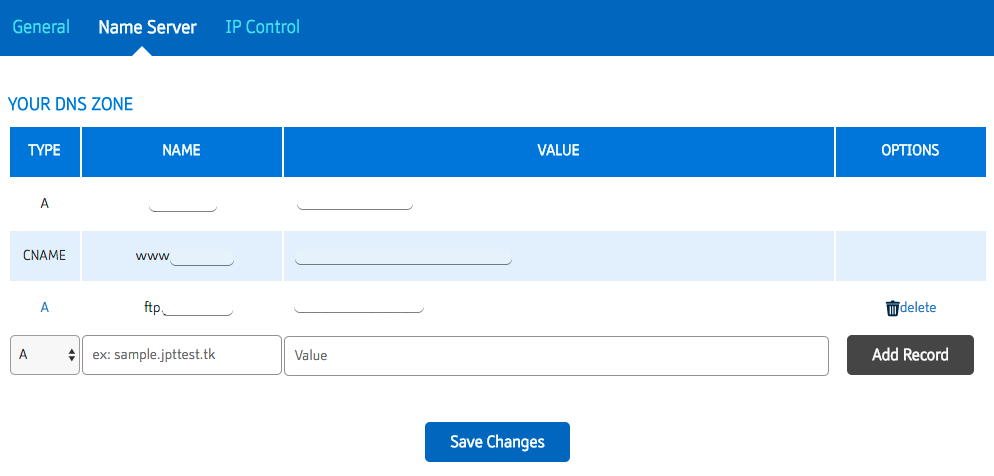Focus the new record name field with sample placeholder
This screenshot has width=994, height=476.
182,355
